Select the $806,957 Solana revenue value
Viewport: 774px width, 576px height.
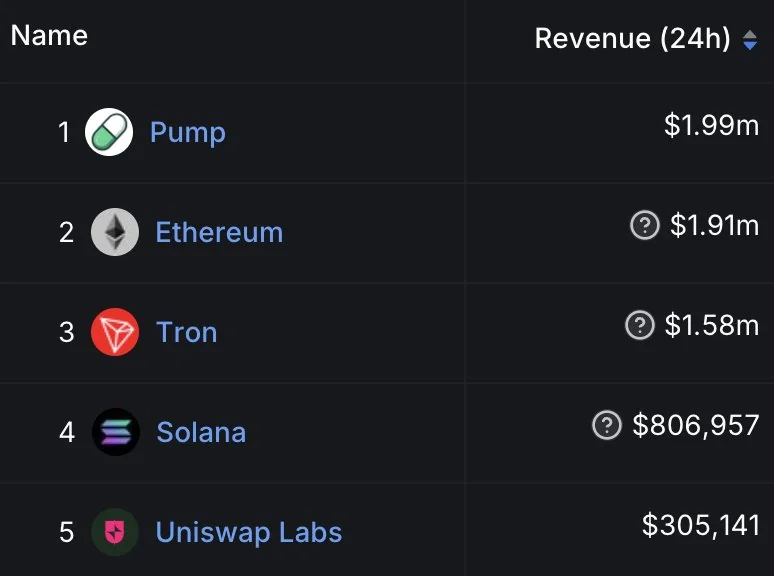click(x=696, y=425)
